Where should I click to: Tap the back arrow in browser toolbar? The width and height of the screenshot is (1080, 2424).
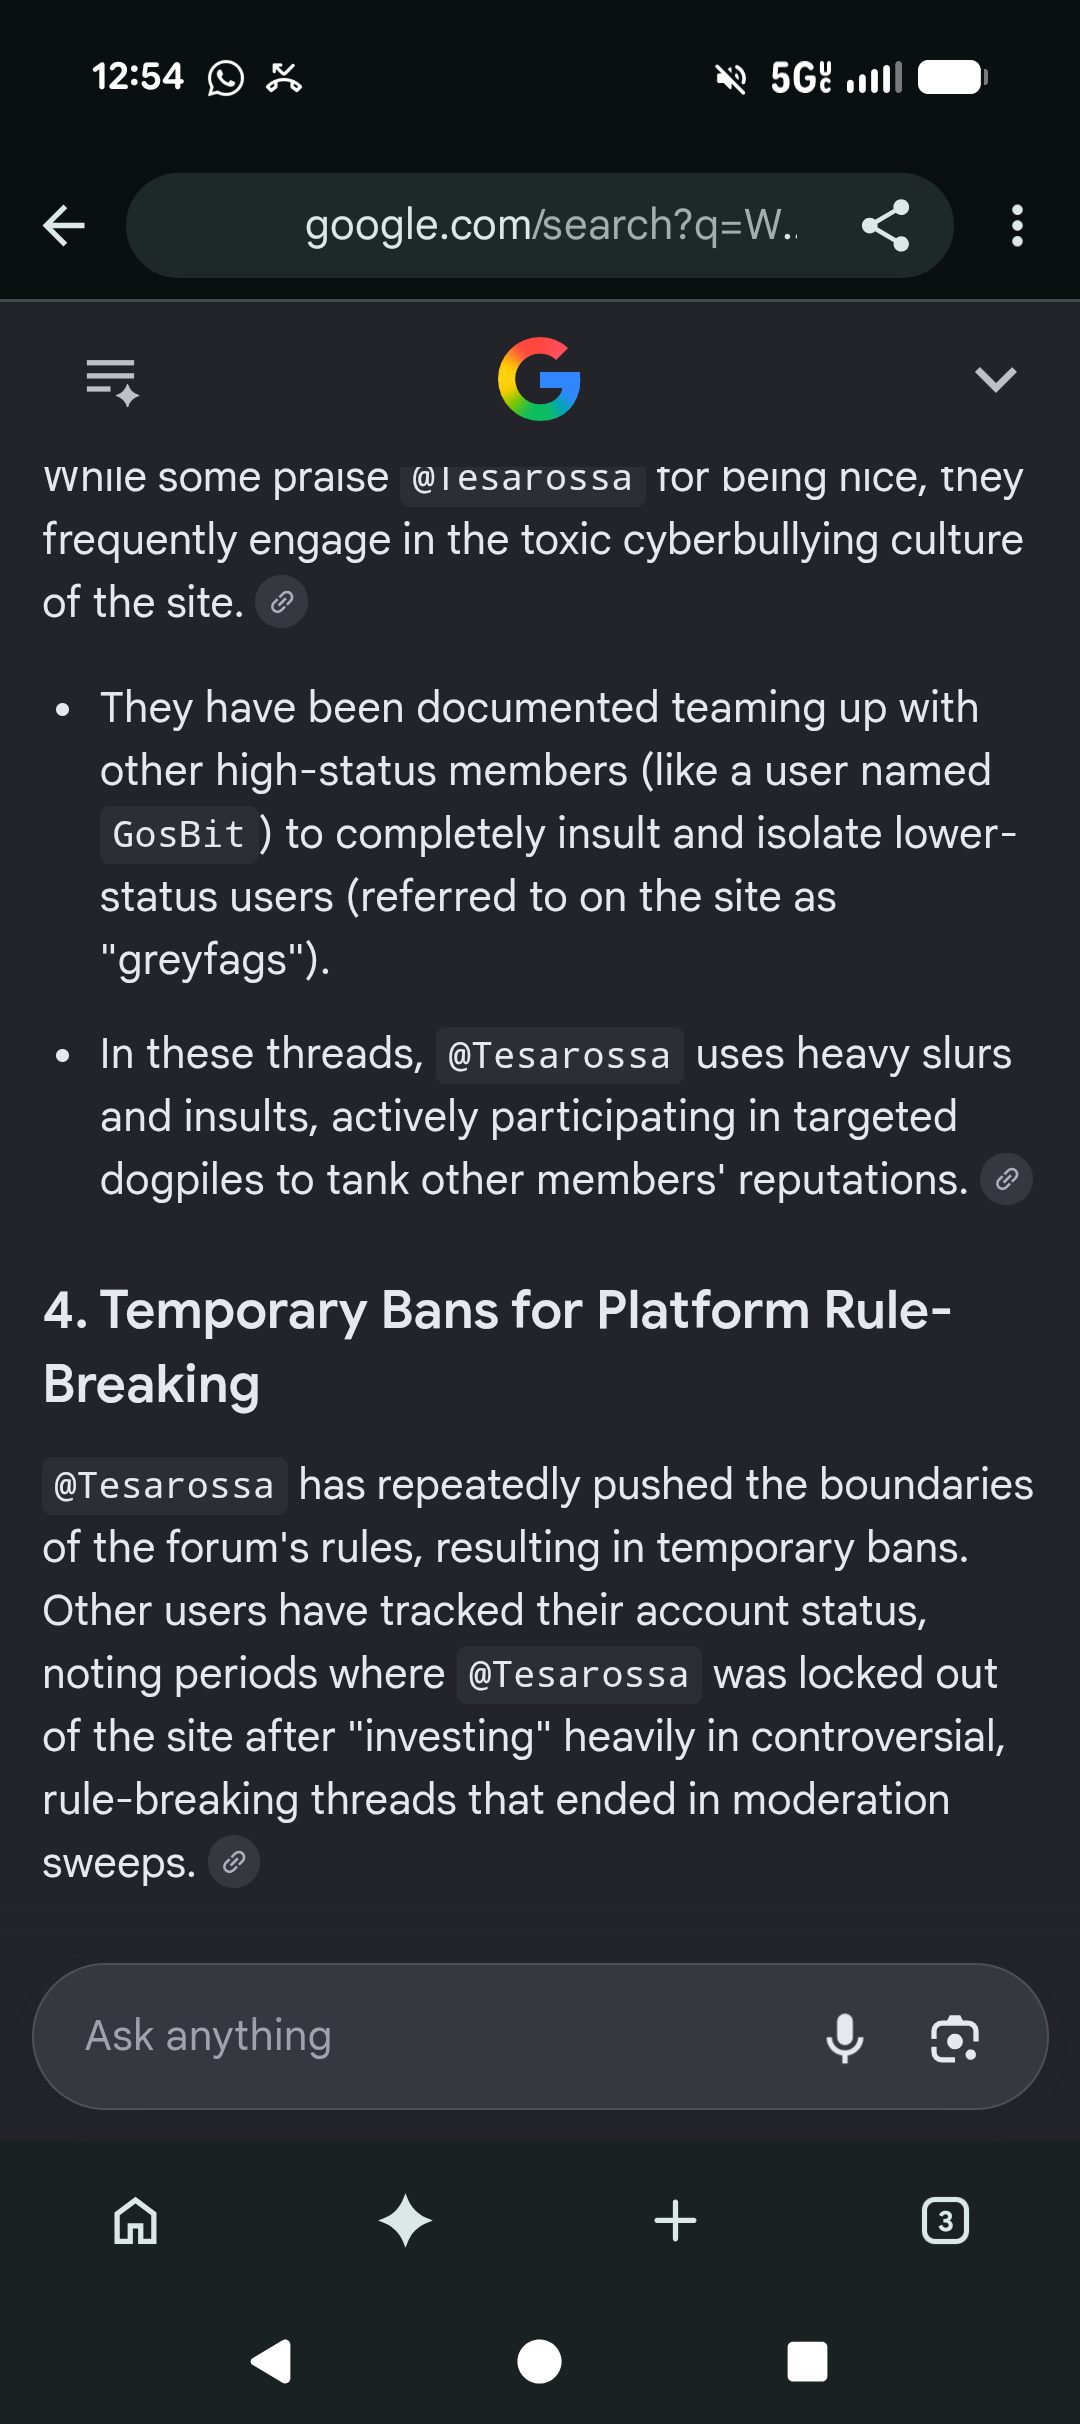pyautogui.click(x=64, y=225)
